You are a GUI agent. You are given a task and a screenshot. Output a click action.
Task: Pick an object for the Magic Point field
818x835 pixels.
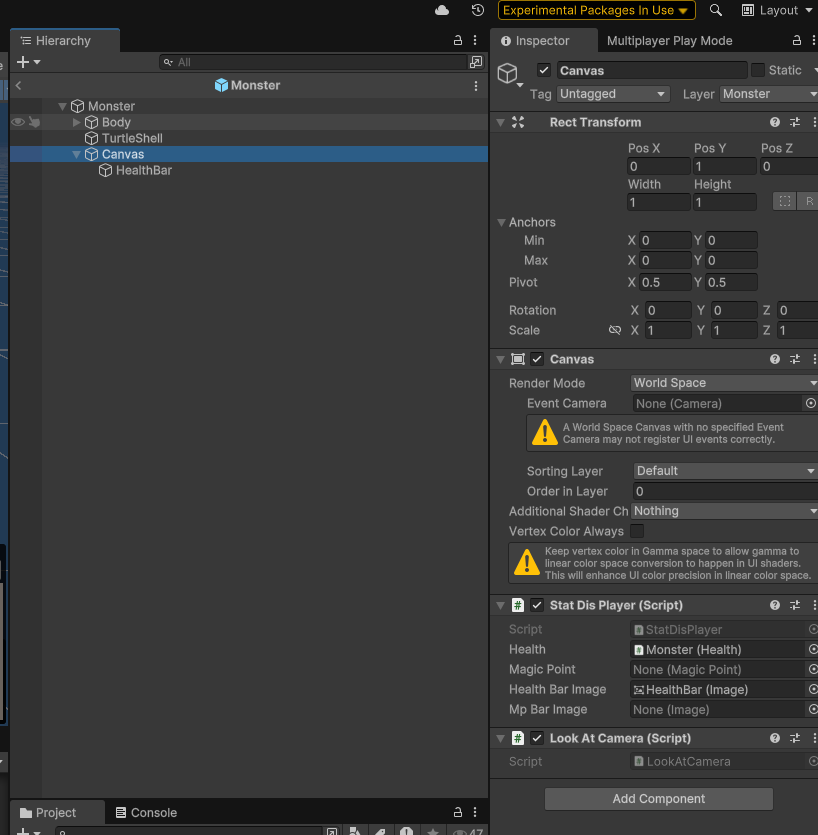pos(813,669)
